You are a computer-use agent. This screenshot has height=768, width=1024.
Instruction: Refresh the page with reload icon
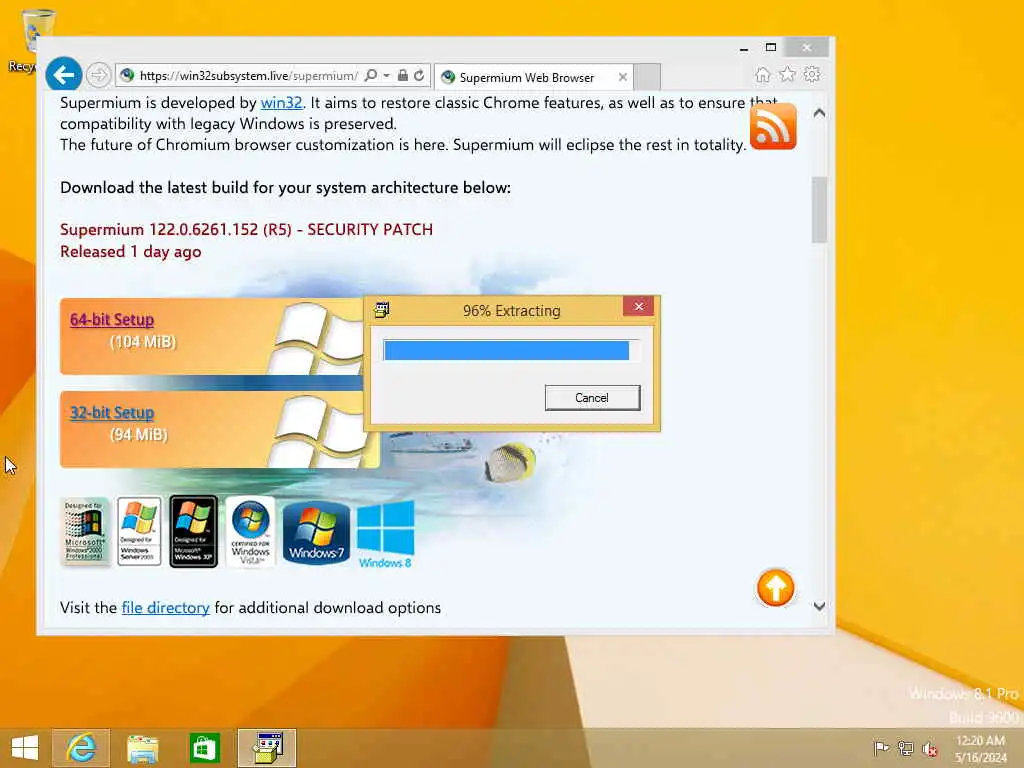[419, 76]
